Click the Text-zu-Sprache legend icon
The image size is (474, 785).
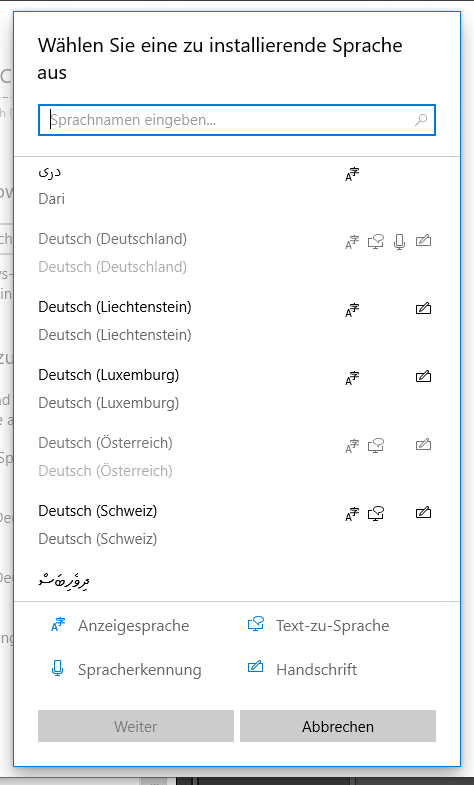[x=256, y=625]
